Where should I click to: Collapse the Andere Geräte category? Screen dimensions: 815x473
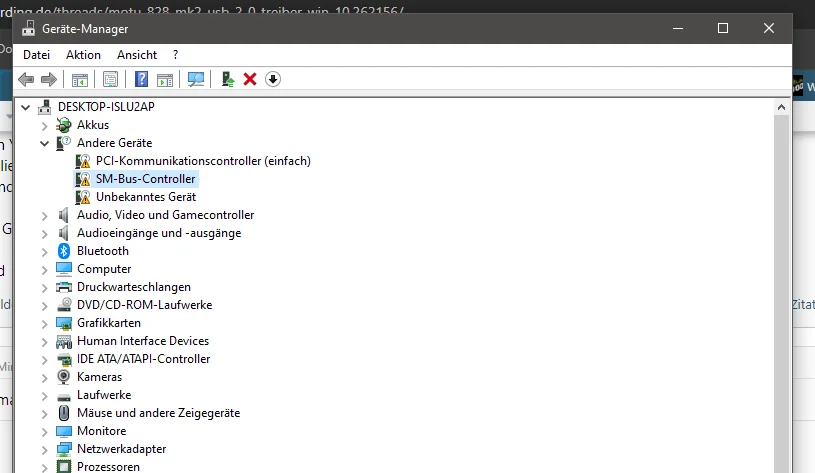tap(45, 143)
